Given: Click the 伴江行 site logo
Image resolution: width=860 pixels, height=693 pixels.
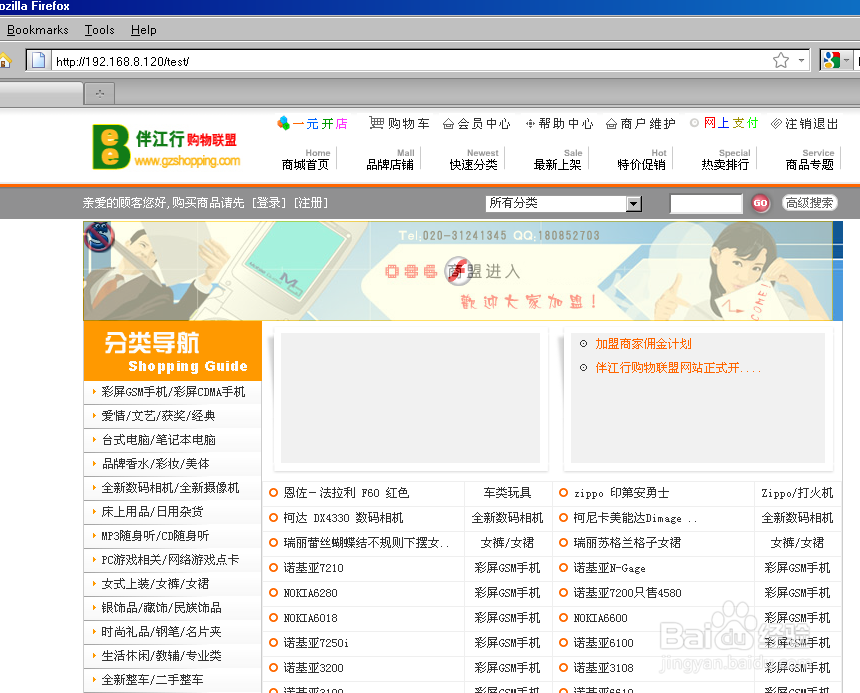Looking at the screenshot, I should pyautogui.click(x=166, y=146).
